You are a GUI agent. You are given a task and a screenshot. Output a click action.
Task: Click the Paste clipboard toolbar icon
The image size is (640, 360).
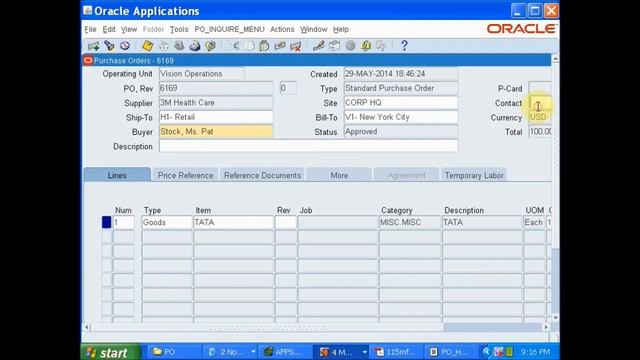click(264, 46)
